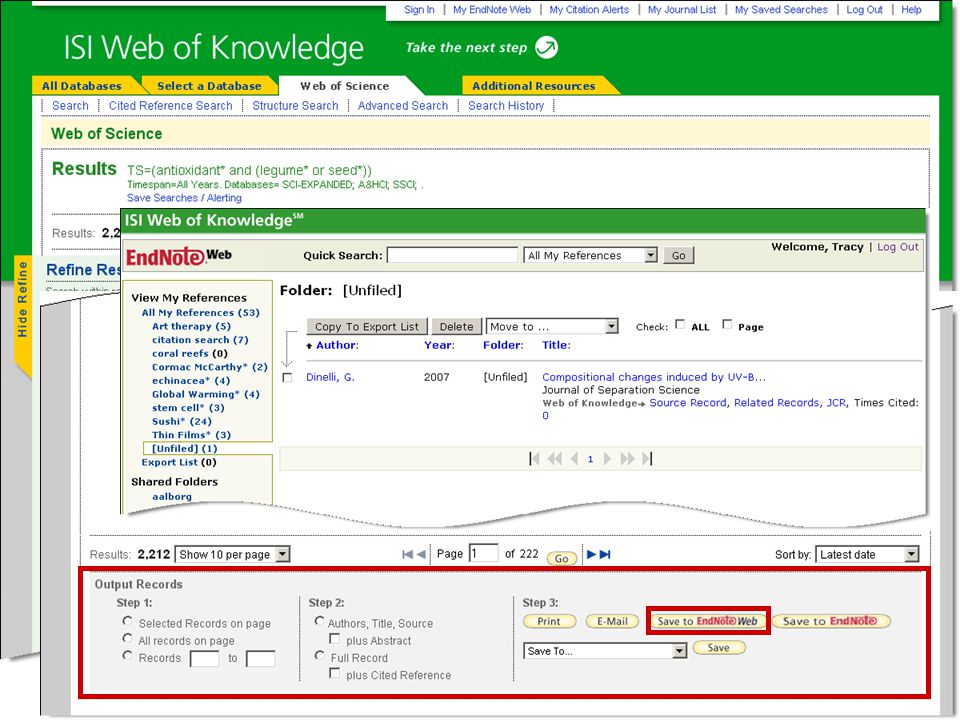Open the aalborg shared folder
This screenshot has height=720, width=960.
pyautogui.click(x=171, y=497)
